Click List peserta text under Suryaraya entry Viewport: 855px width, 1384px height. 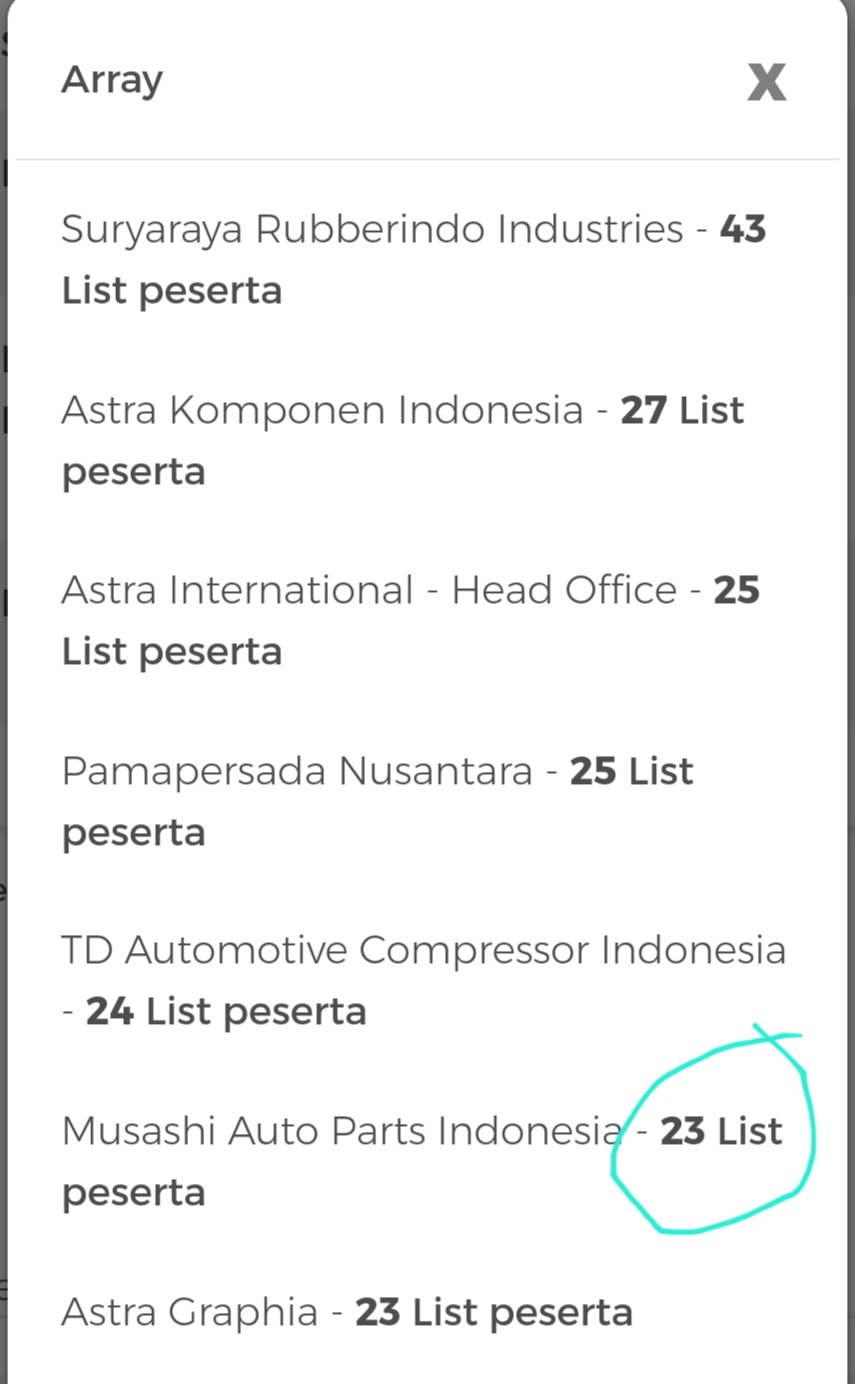coord(171,290)
